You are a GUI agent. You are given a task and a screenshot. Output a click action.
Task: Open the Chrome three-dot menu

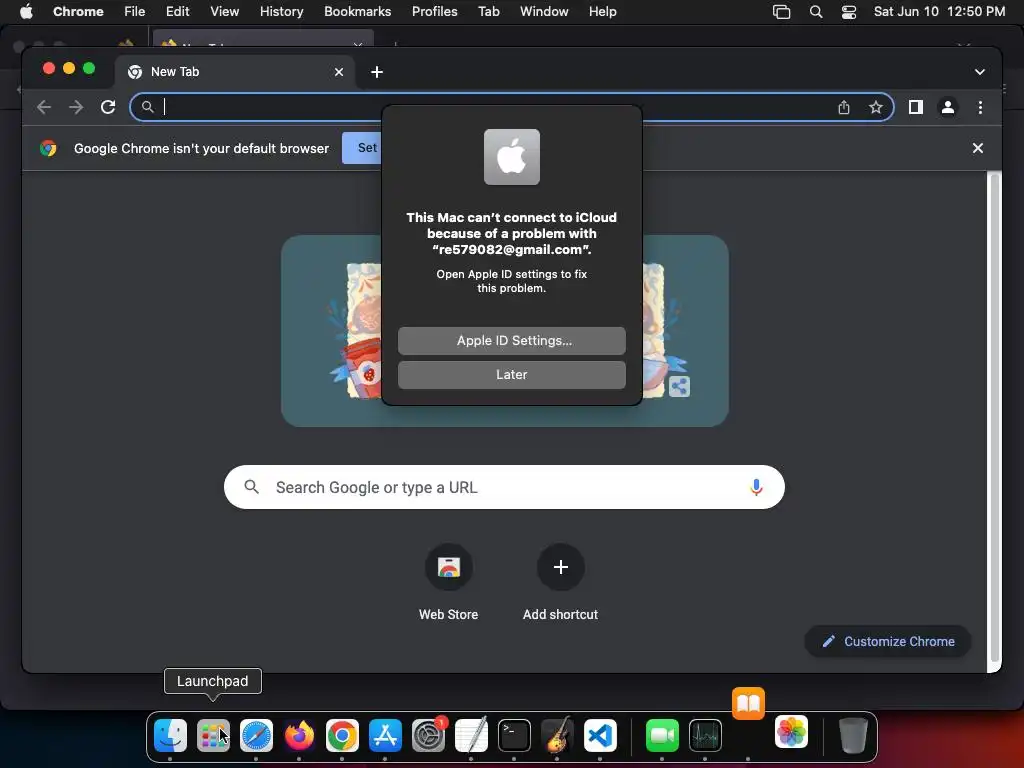point(980,107)
